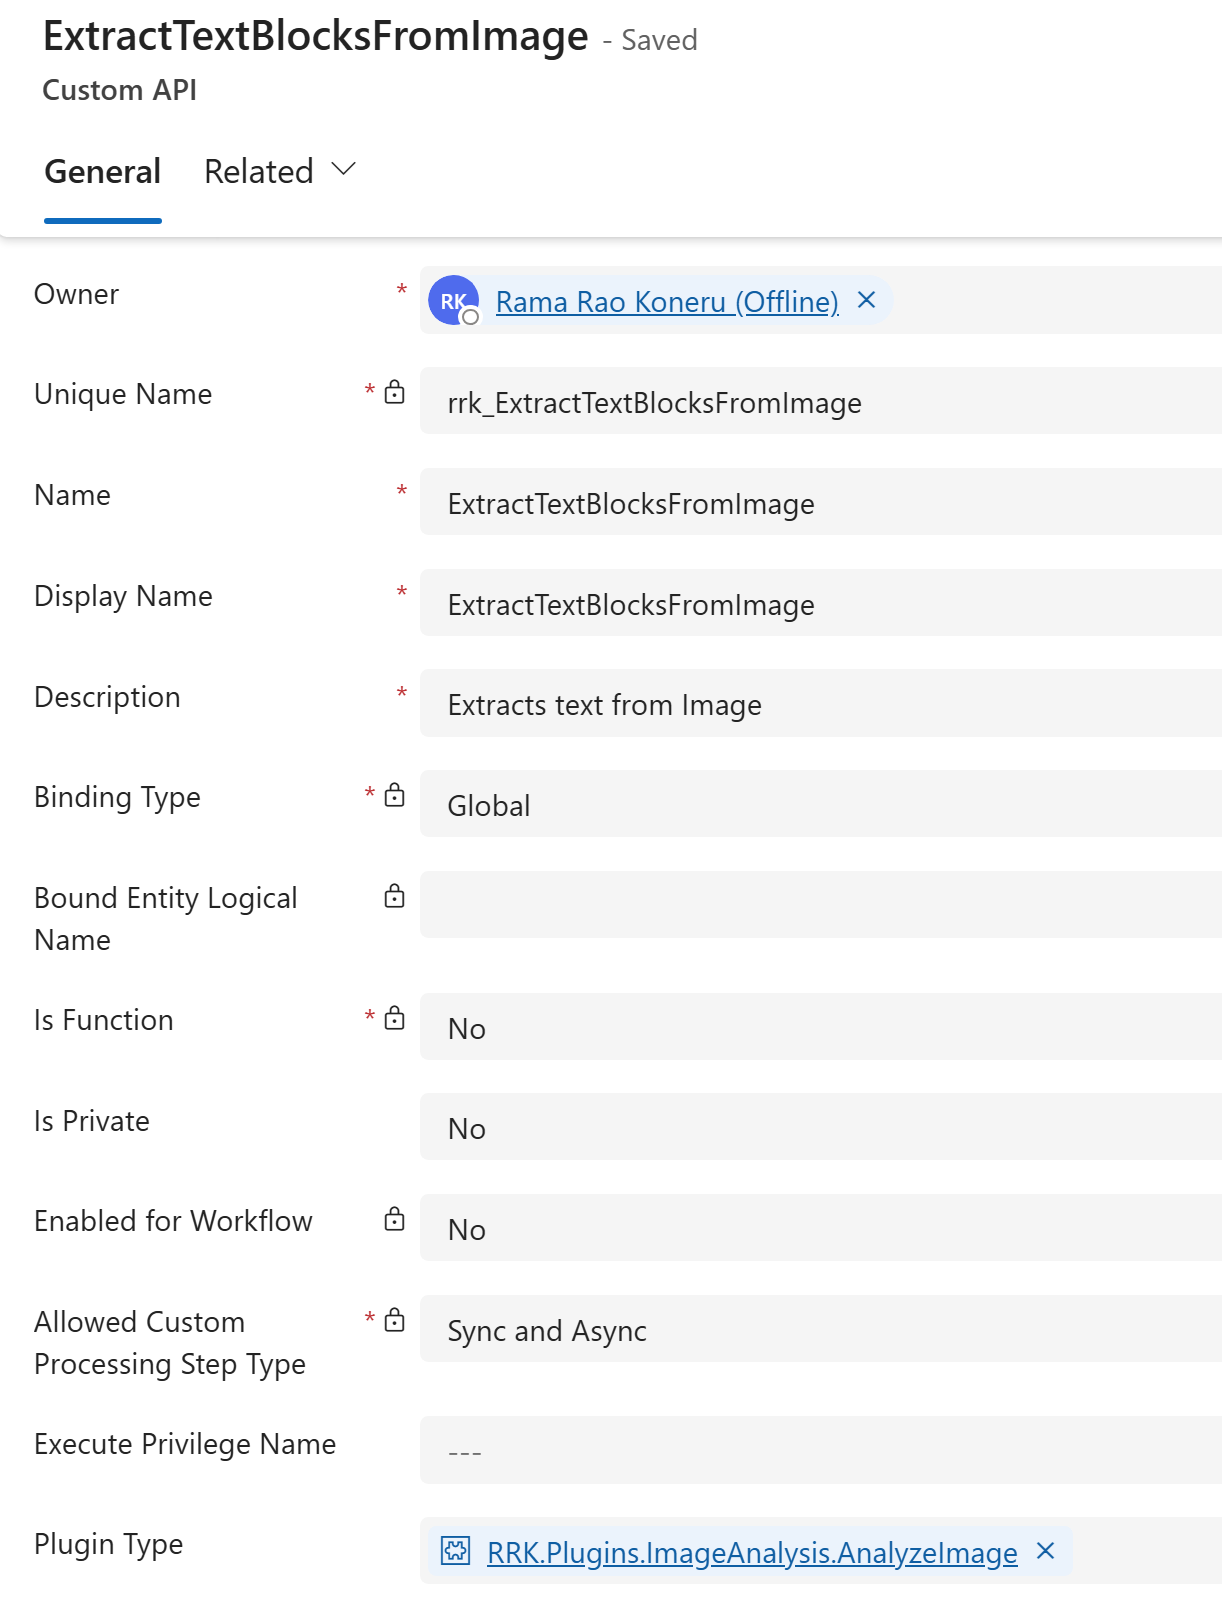Edit the Name input field
This screenshot has height=1618, width=1222.
(x=821, y=503)
